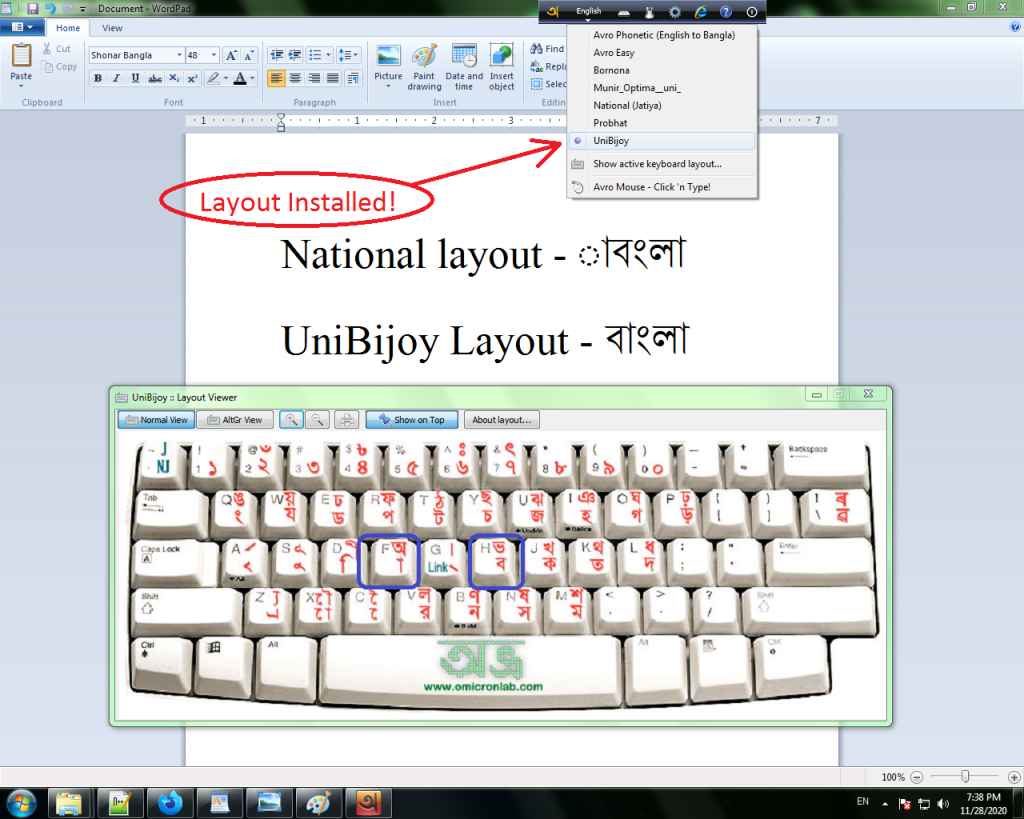This screenshot has width=1024, height=819.
Task: Insert Date and time
Action: pos(464,67)
